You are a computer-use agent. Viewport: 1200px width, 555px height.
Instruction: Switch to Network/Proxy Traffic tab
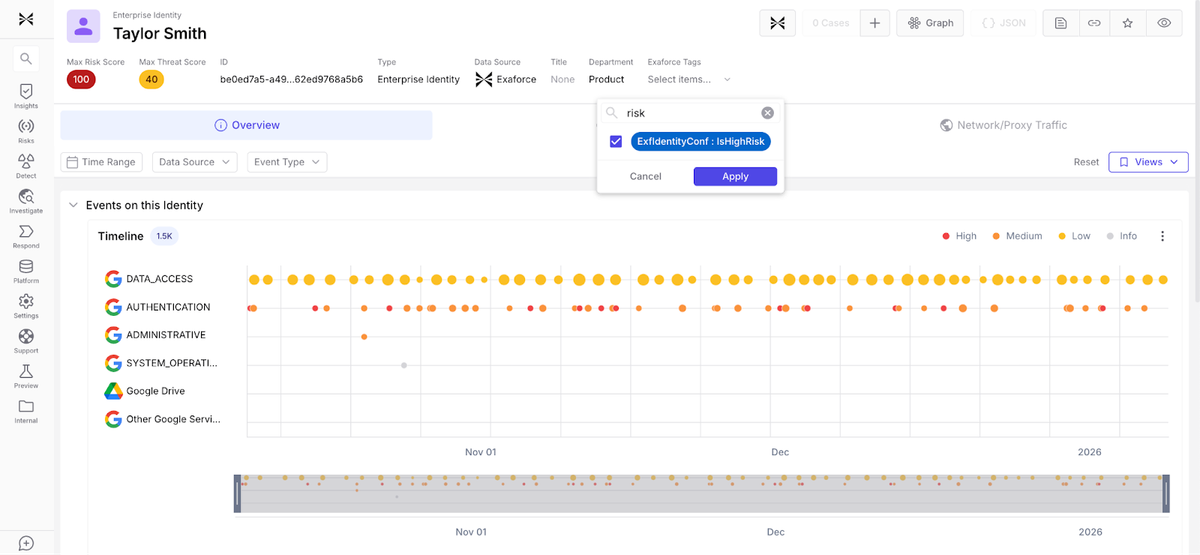click(1003, 125)
